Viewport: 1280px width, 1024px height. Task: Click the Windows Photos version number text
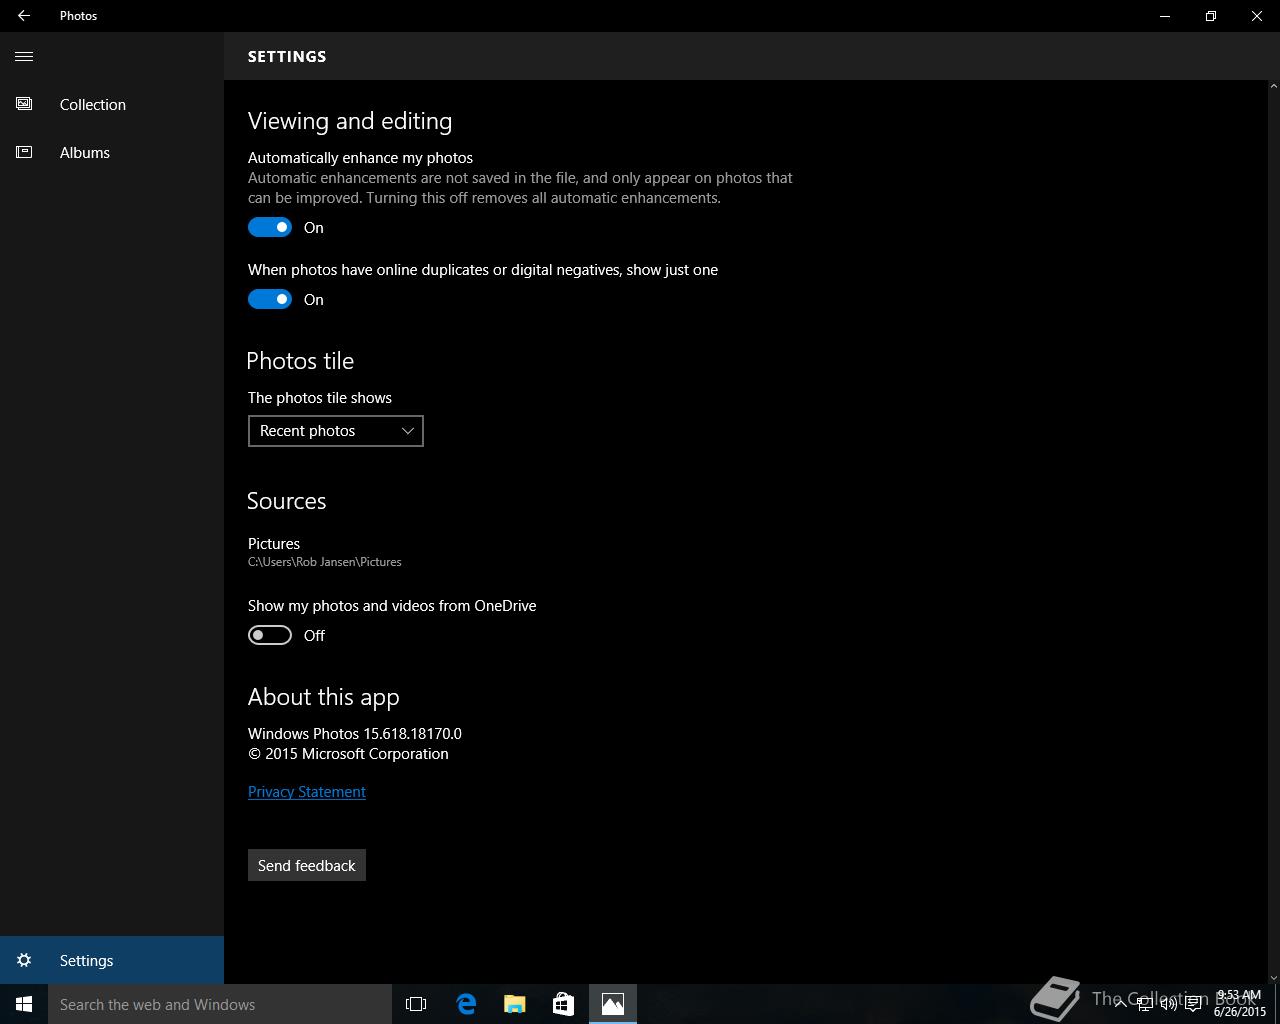pyautogui.click(x=355, y=734)
